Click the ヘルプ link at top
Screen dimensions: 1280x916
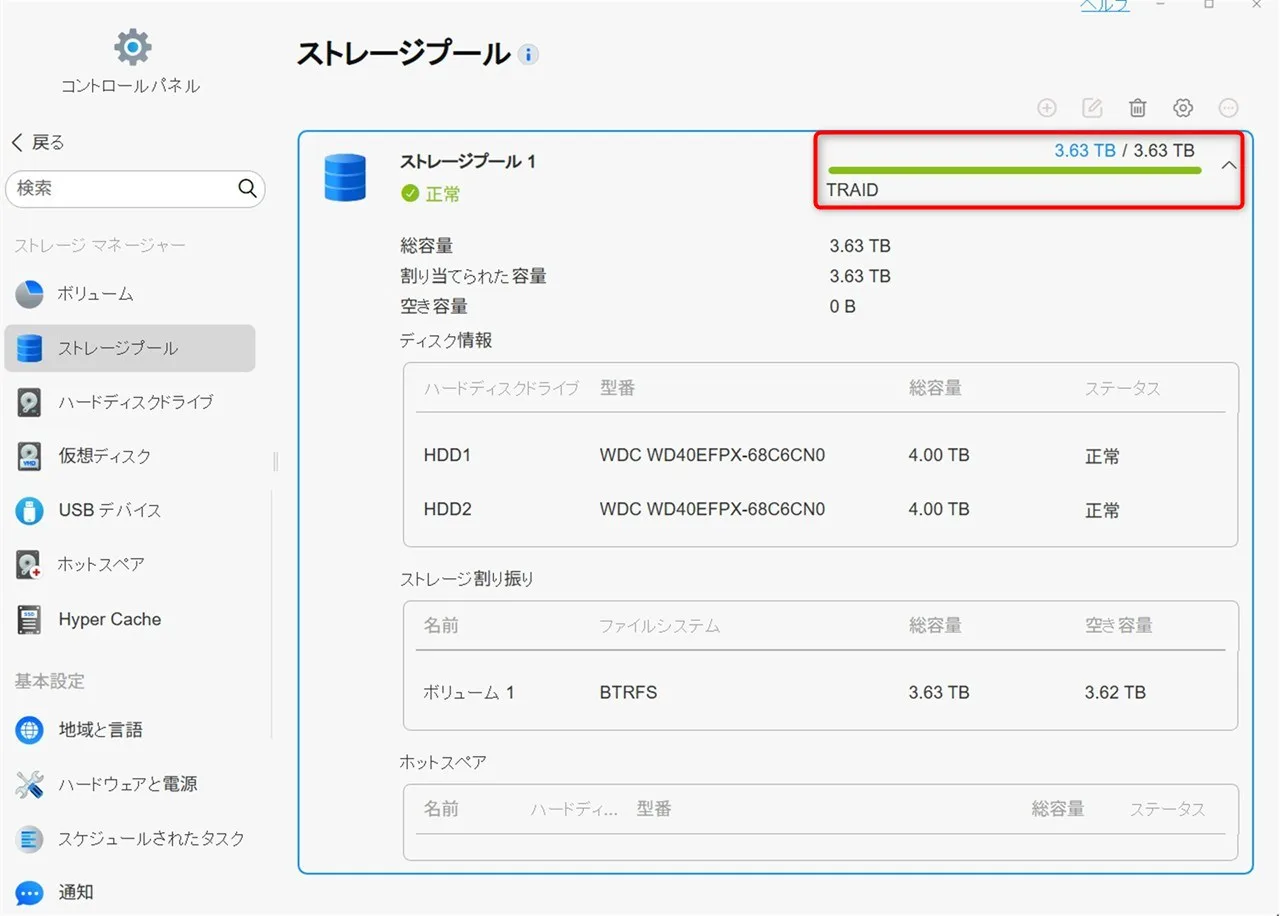coord(1104,6)
